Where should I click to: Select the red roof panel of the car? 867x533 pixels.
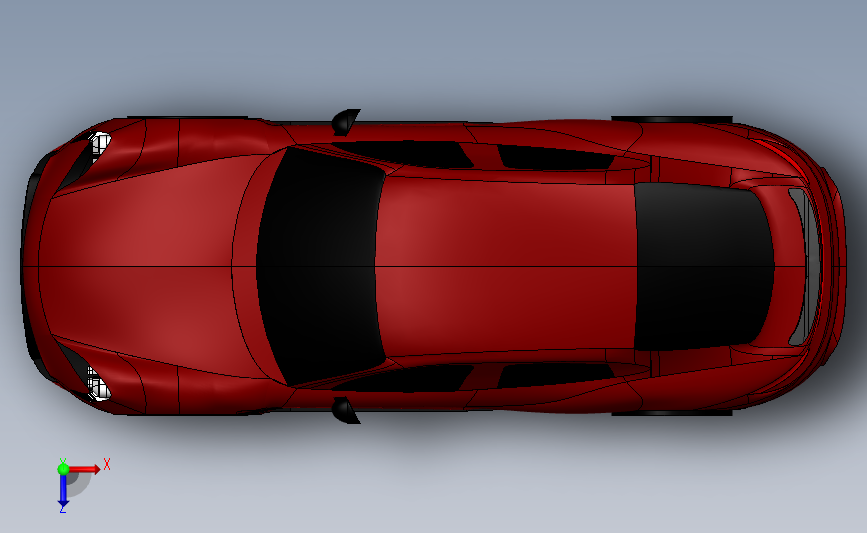pyautogui.click(x=506, y=266)
